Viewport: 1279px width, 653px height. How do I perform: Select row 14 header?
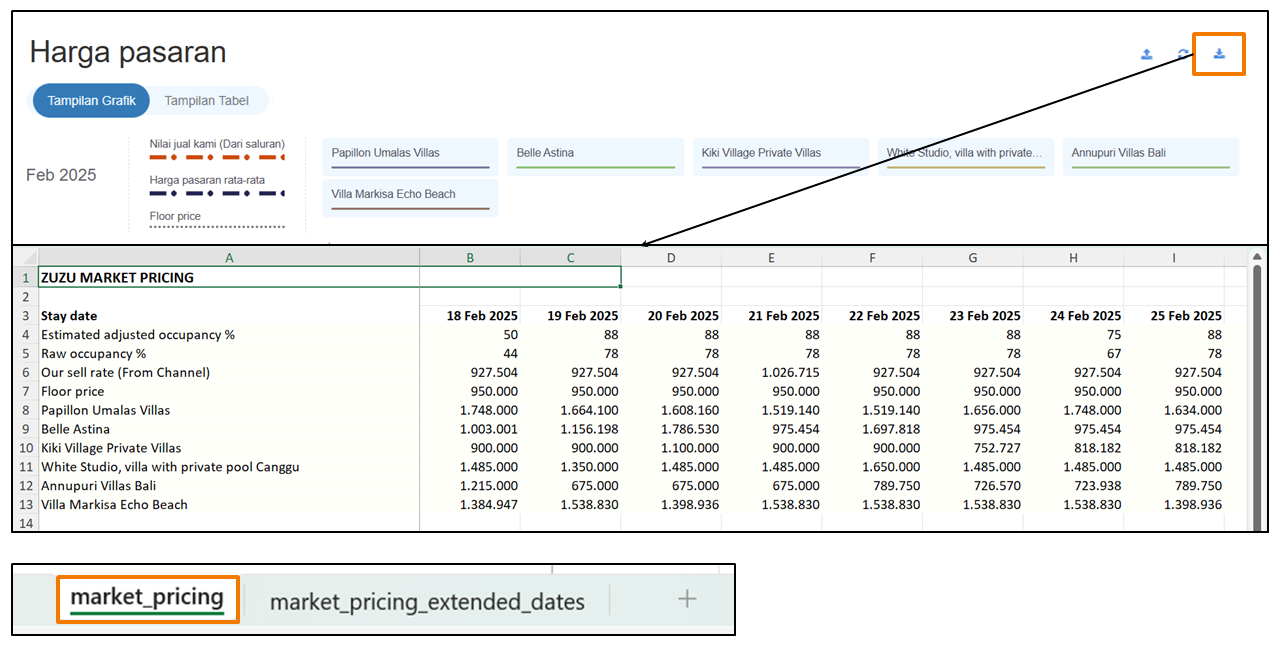coord(26,523)
